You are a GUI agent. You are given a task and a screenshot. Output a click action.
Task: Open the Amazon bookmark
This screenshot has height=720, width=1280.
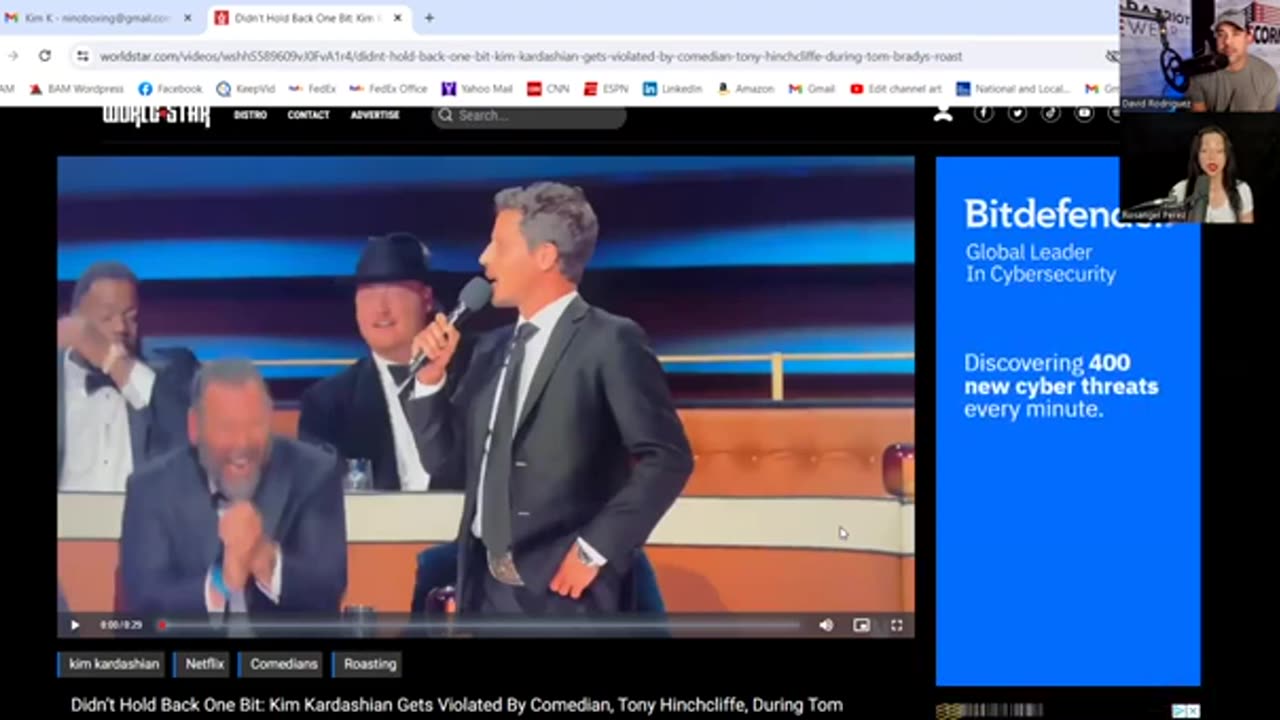point(745,89)
